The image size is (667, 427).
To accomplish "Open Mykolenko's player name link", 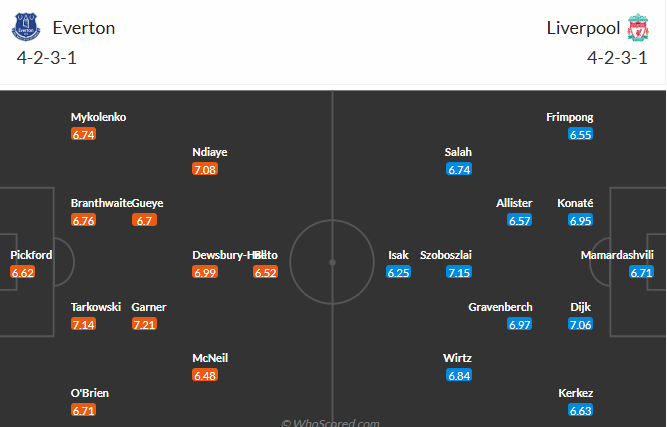I will (x=98, y=117).
